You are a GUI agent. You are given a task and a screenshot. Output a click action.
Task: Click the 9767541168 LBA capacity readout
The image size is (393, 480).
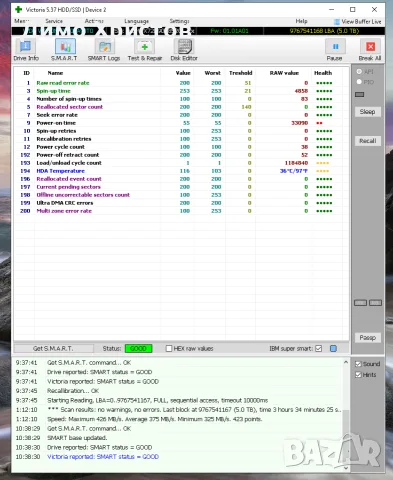coord(324,31)
